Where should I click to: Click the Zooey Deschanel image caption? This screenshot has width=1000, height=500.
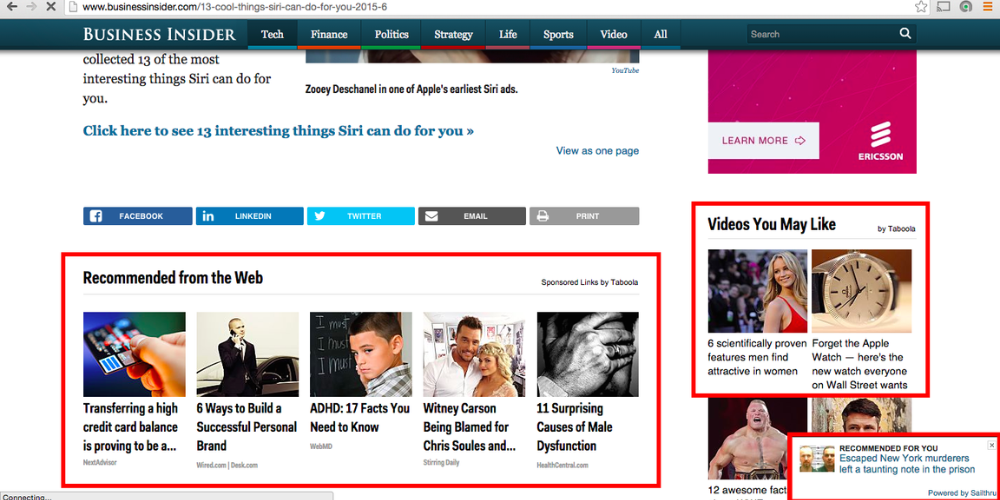(411, 89)
